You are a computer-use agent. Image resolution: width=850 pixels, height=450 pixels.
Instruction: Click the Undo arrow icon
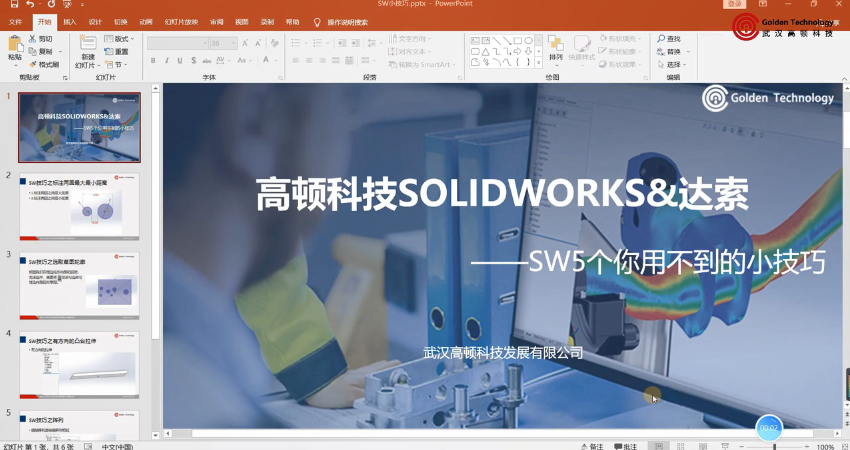(x=30, y=4)
